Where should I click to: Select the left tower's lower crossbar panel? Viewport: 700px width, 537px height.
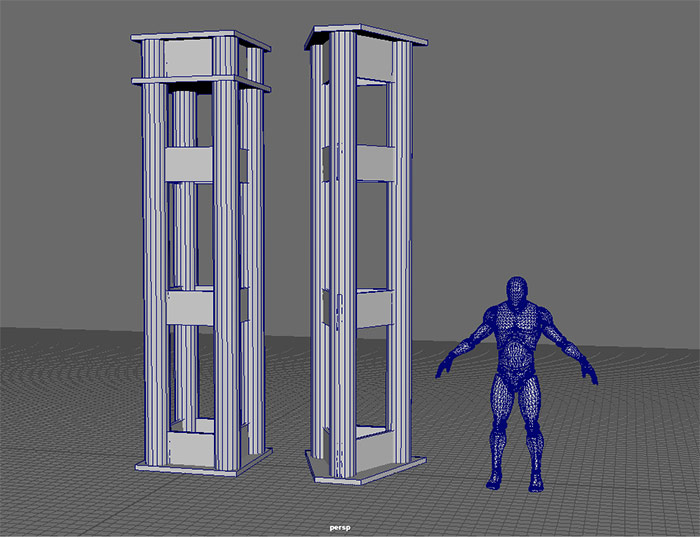(x=190, y=307)
